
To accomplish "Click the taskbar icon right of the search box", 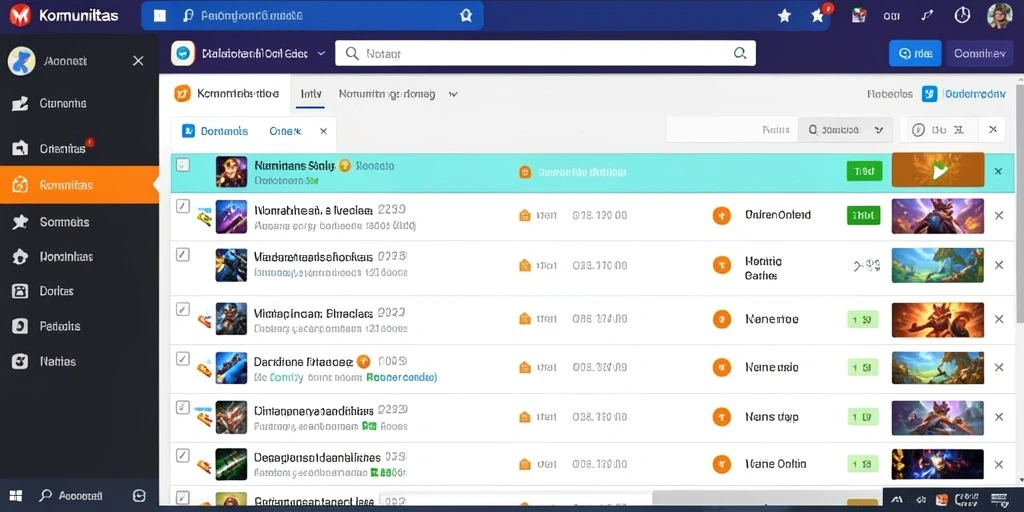I will click(x=139, y=496).
